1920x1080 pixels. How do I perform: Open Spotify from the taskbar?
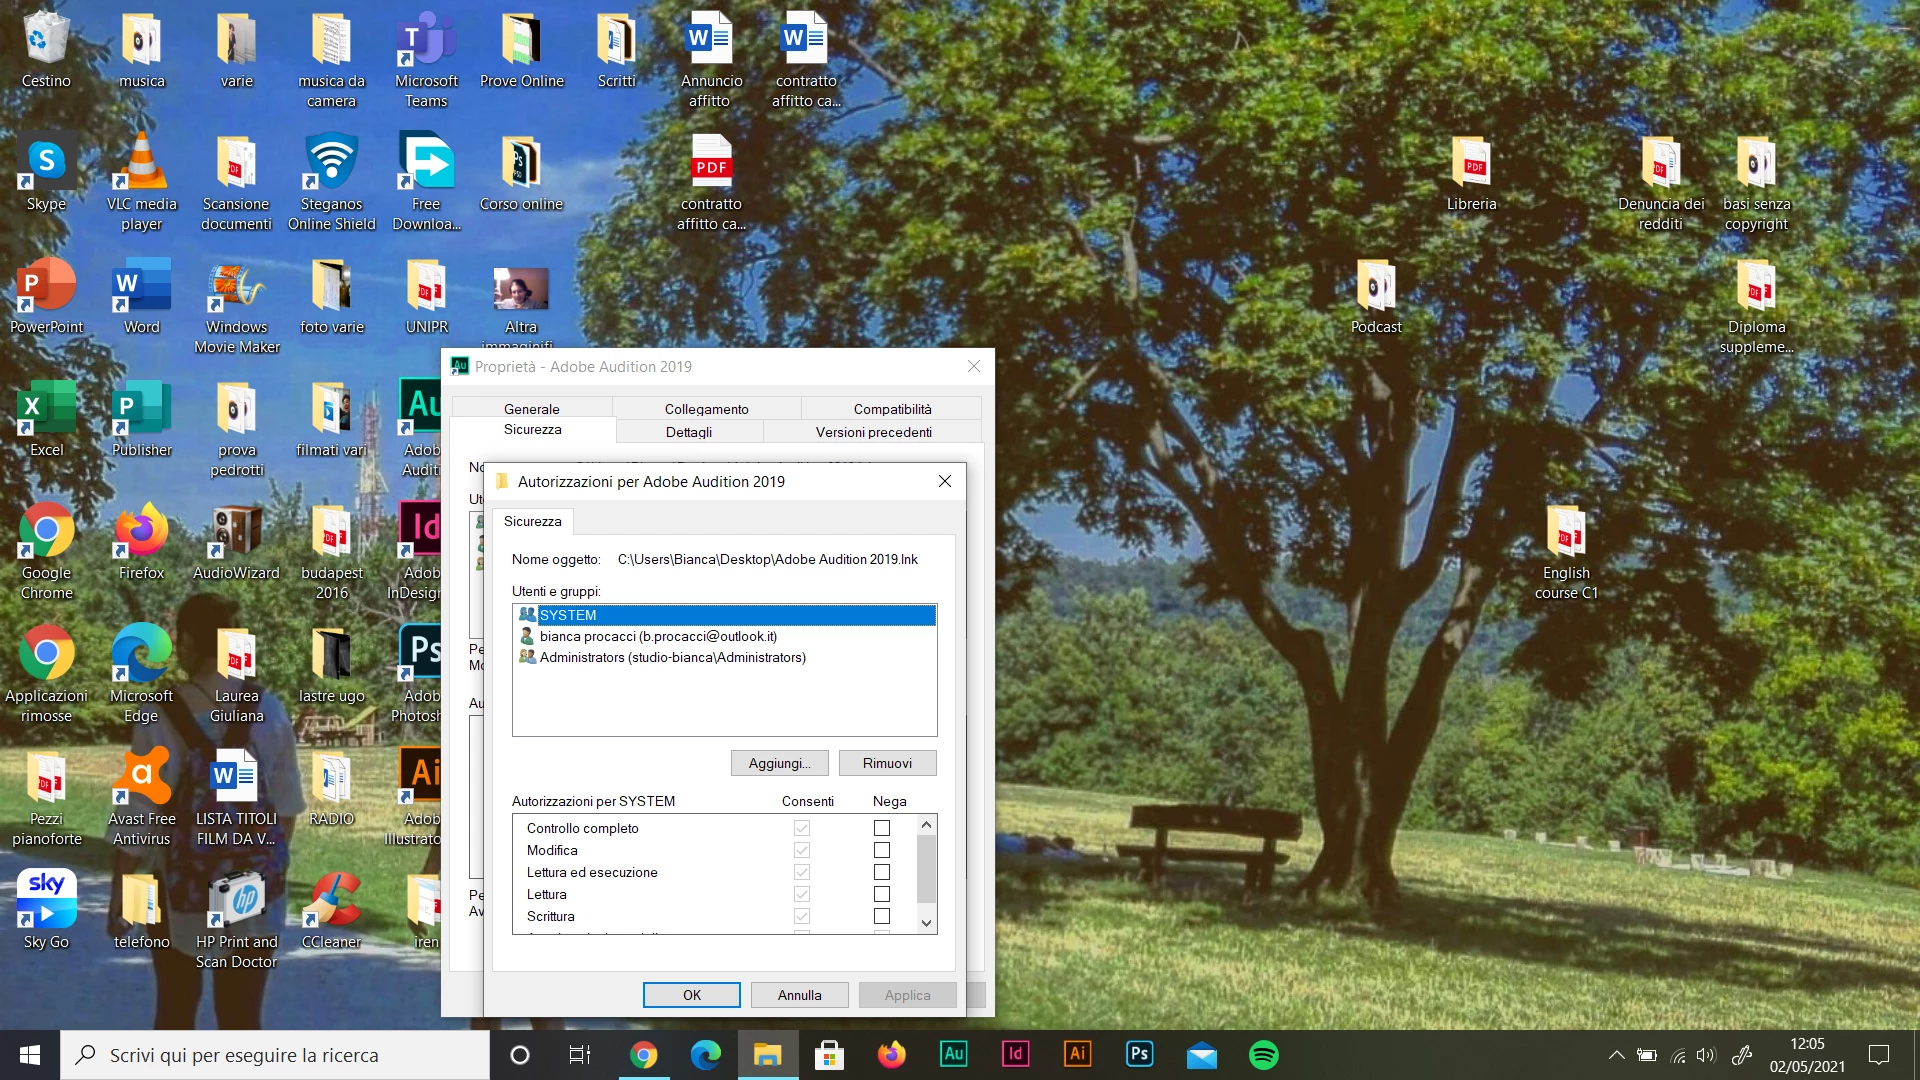coord(1263,1055)
